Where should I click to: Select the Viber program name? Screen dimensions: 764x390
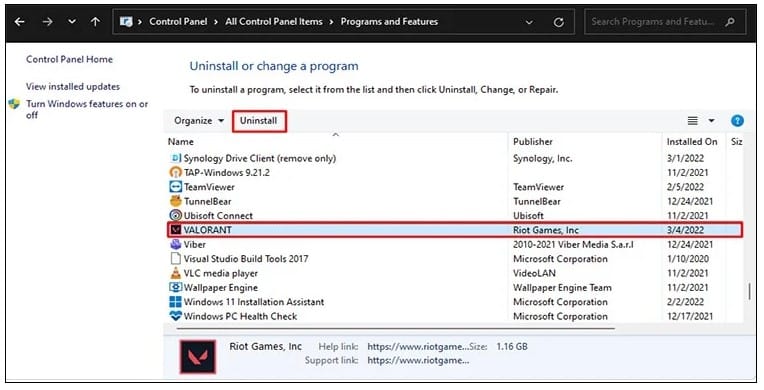[194, 244]
